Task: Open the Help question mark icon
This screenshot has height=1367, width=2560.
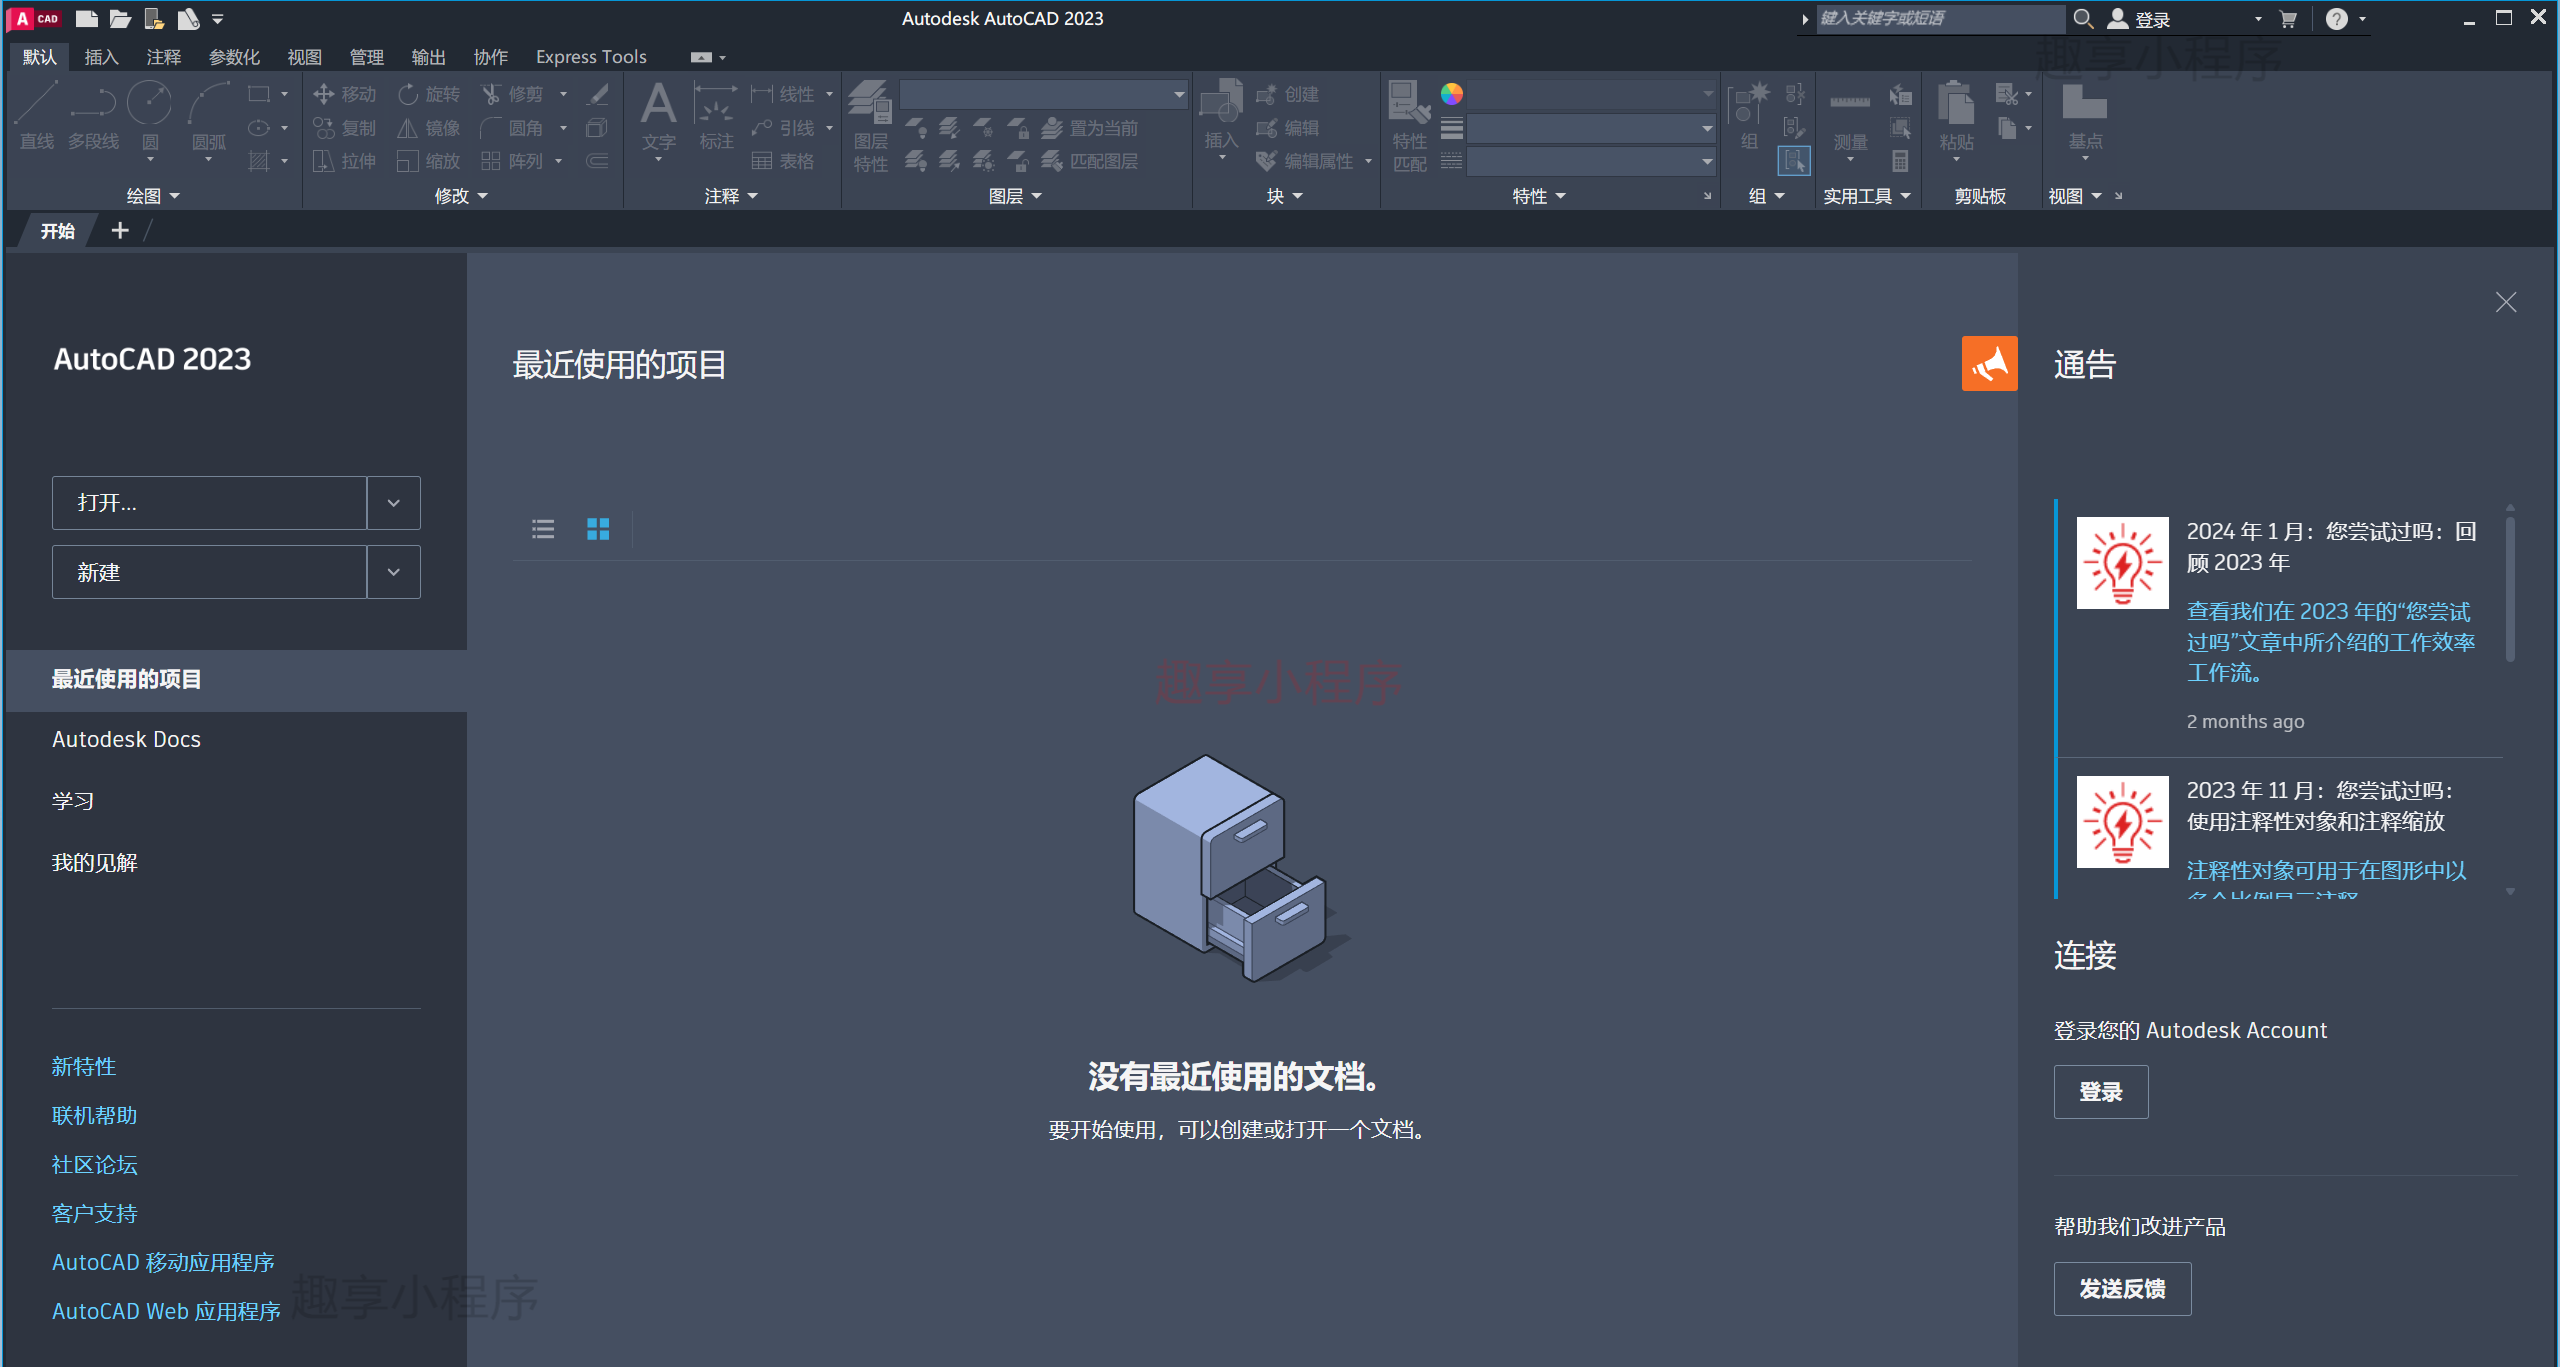Action: [x=2337, y=19]
